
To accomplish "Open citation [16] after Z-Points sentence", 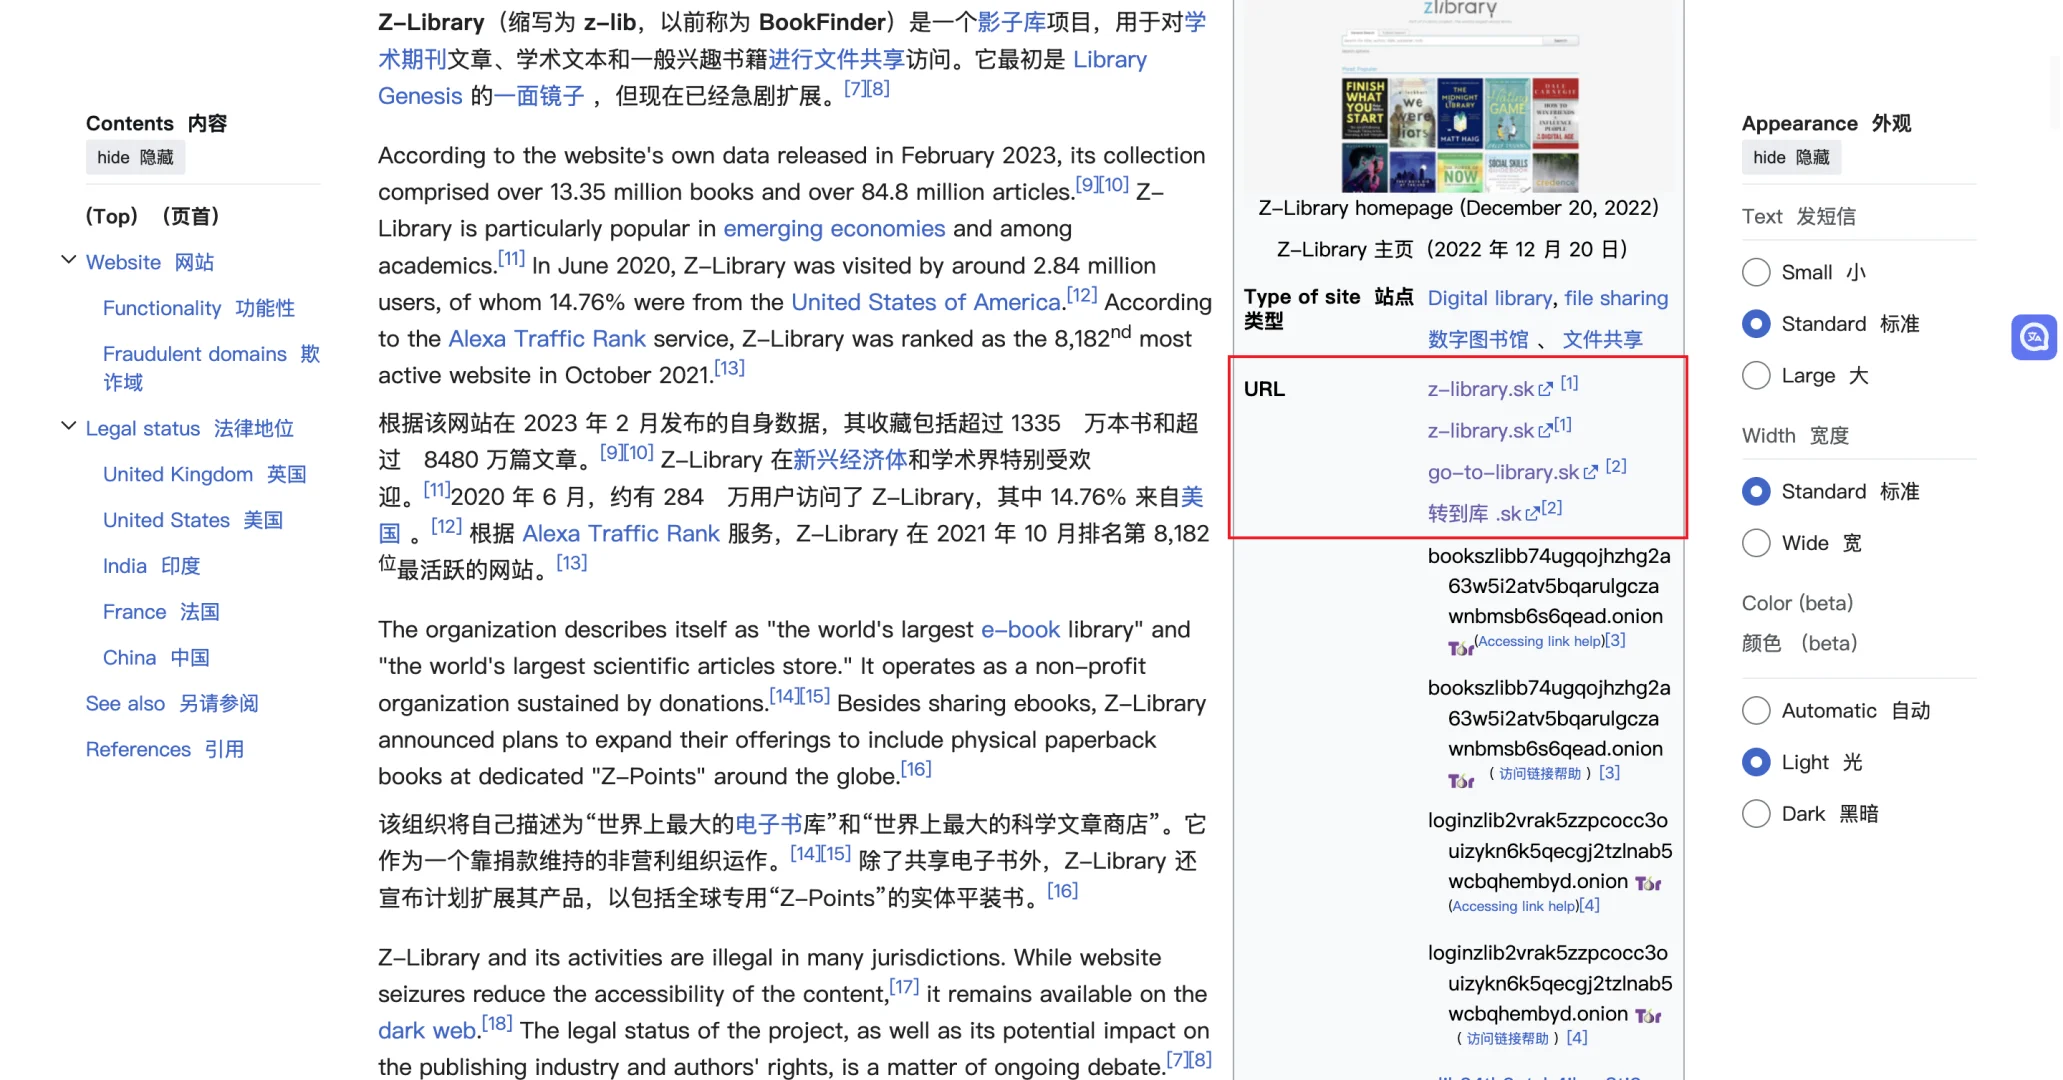I will [x=916, y=769].
